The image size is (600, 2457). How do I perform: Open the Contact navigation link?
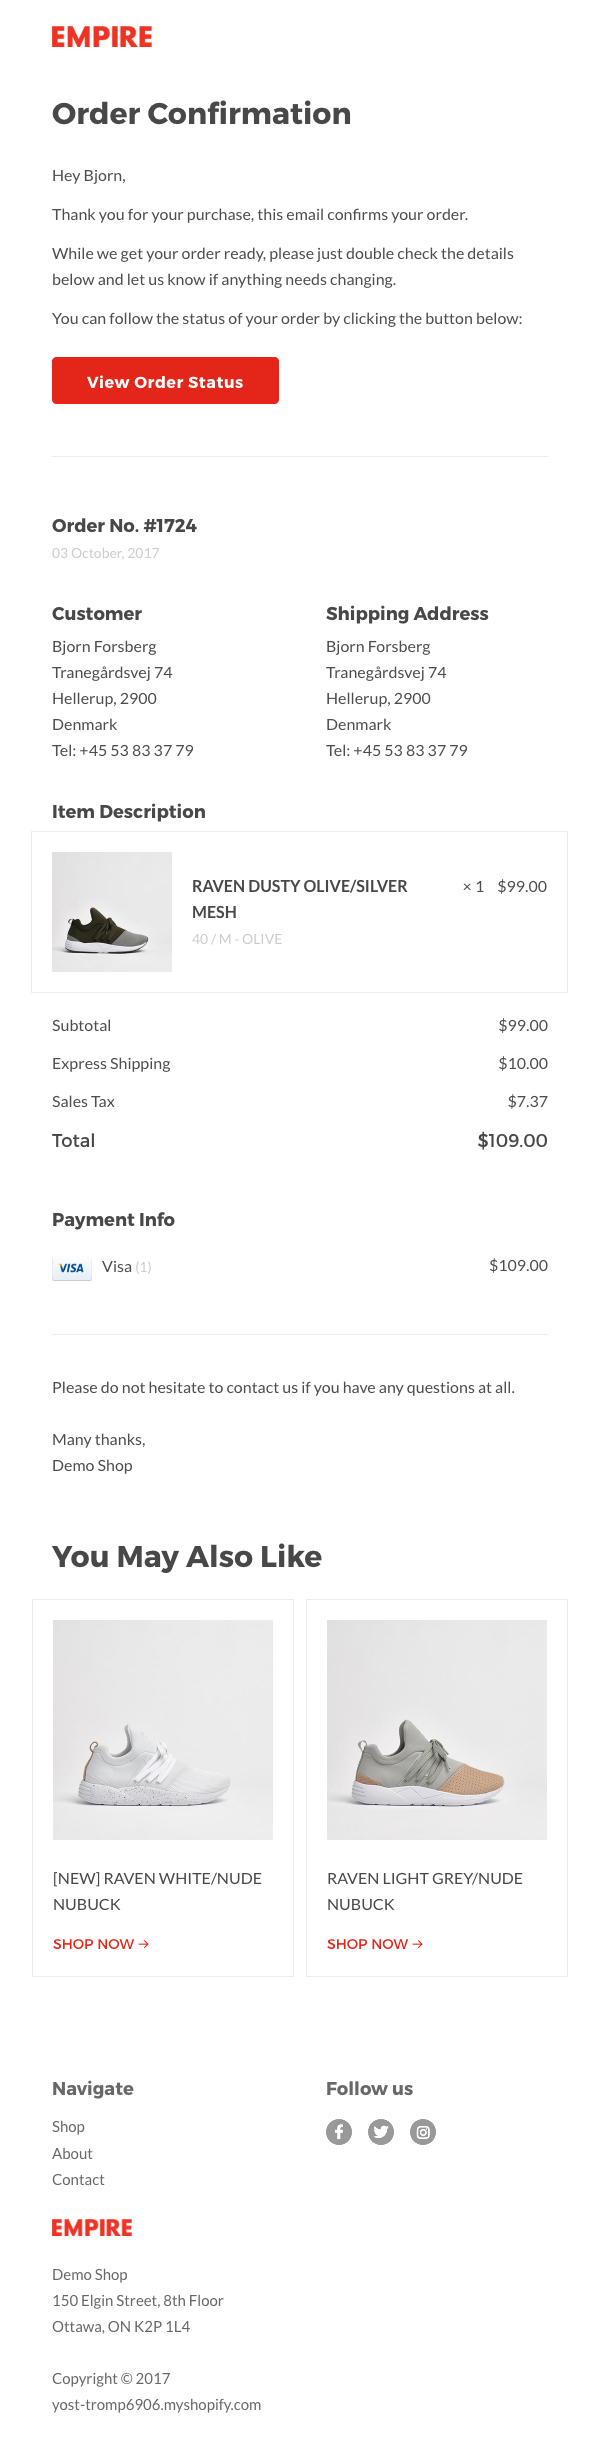78,2179
